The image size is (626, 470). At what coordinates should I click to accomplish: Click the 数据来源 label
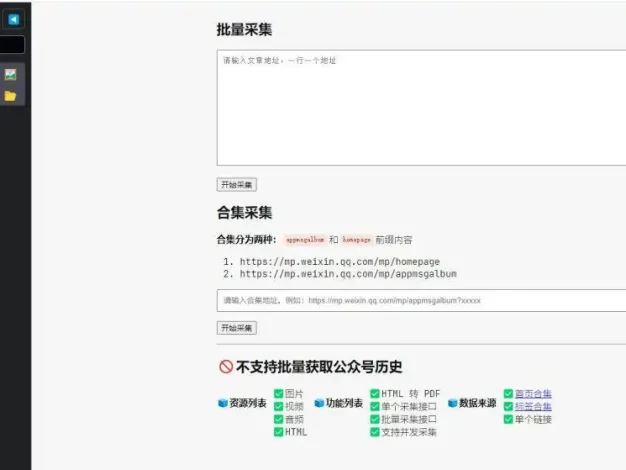(477, 403)
